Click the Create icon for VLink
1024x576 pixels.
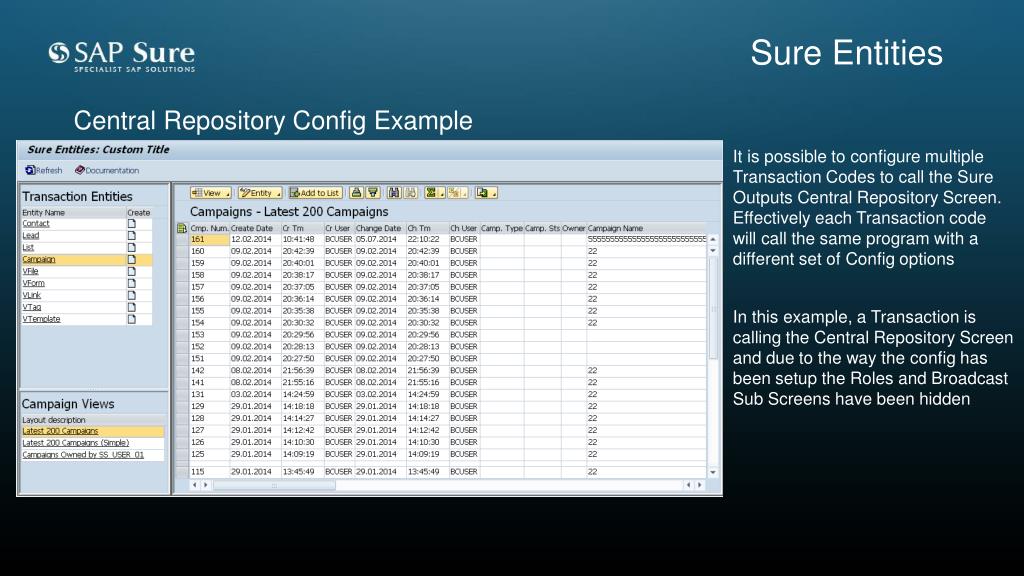pos(132,295)
